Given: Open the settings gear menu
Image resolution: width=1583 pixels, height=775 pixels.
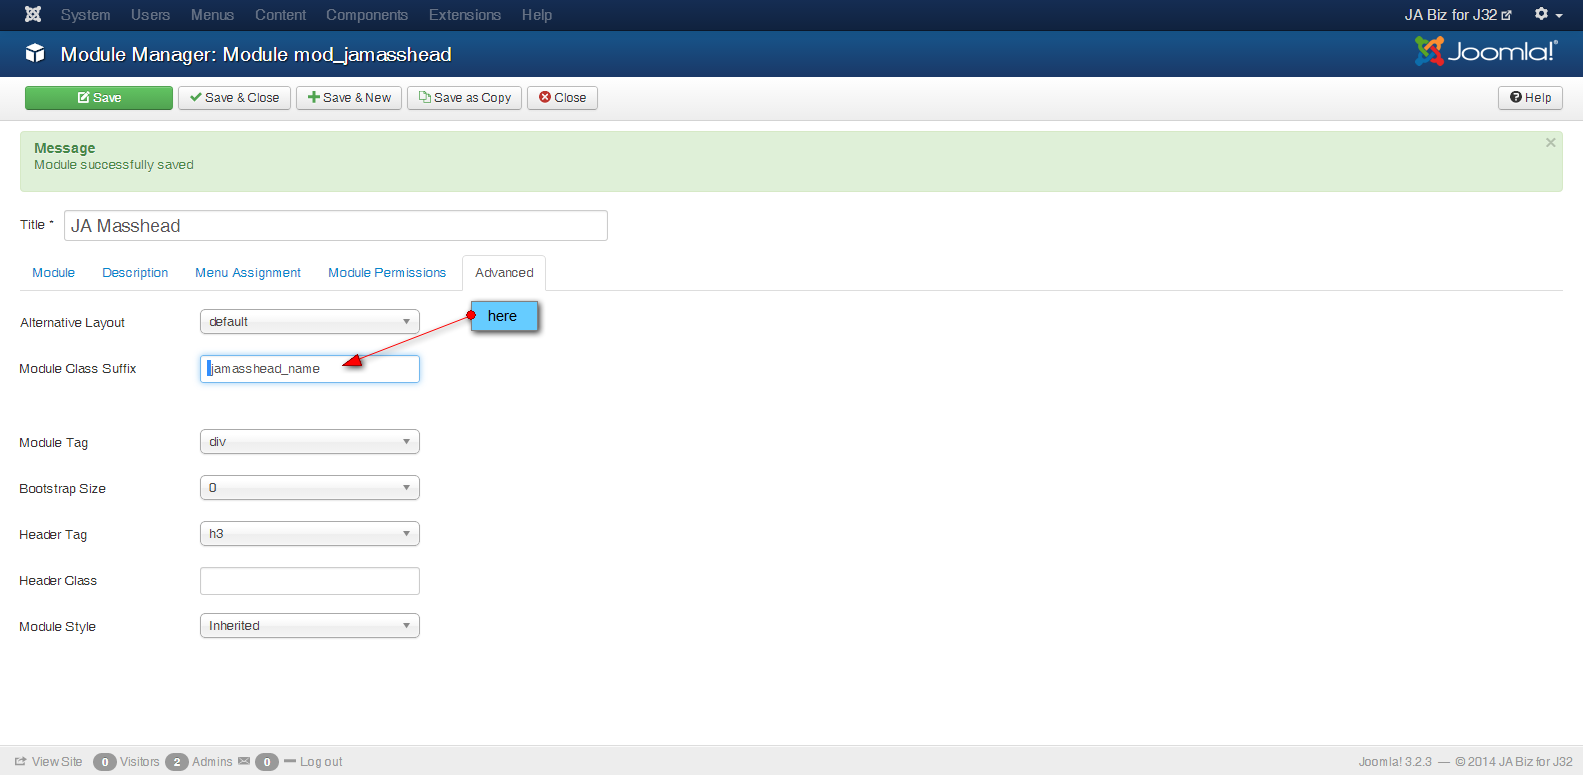Looking at the screenshot, I should (1548, 15).
